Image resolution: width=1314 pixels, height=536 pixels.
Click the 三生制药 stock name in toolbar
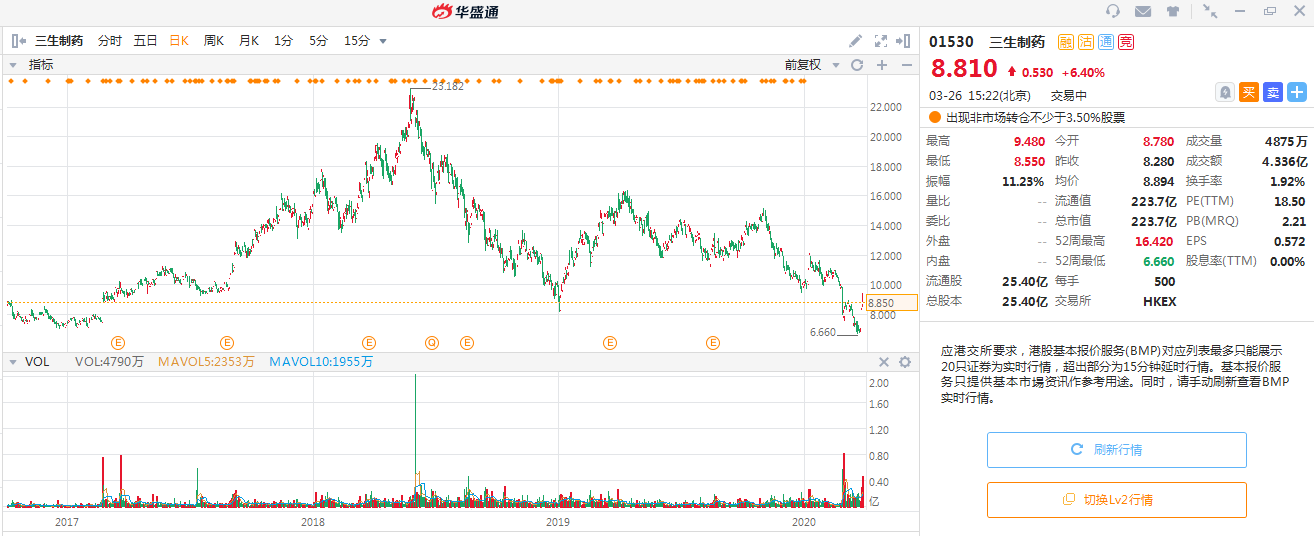click(59, 41)
